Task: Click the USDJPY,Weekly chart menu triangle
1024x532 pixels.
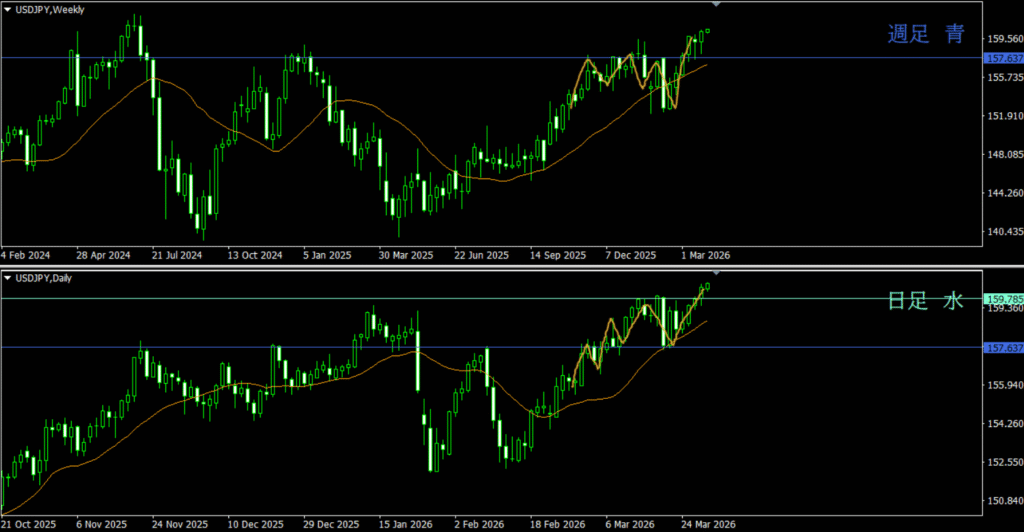Action: (x=8, y=9)
